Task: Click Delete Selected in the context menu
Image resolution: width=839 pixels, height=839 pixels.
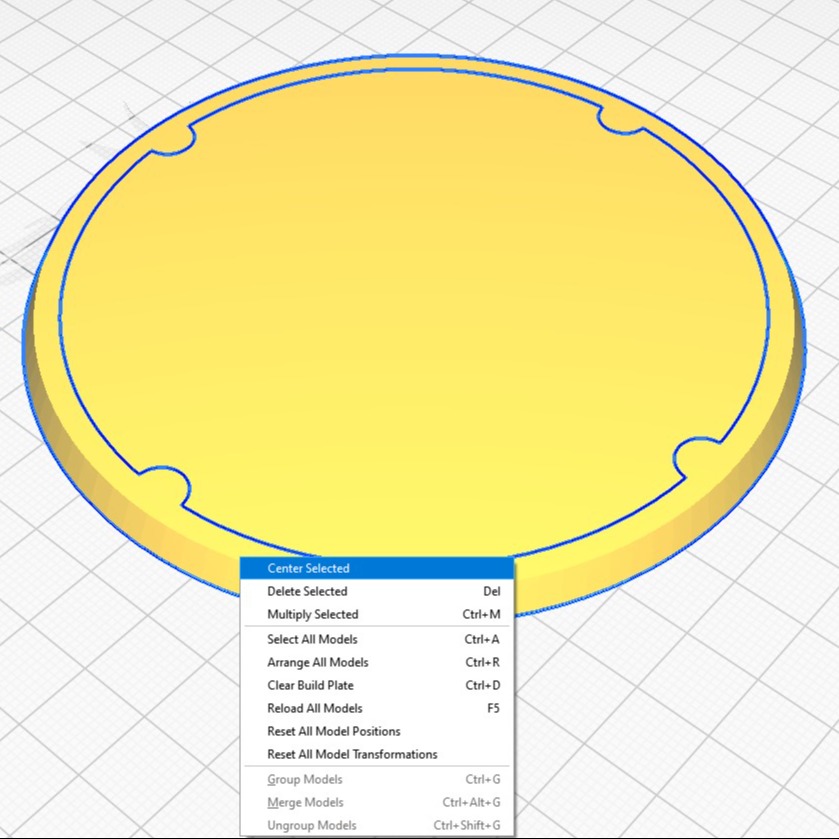Action: point(307,591)
